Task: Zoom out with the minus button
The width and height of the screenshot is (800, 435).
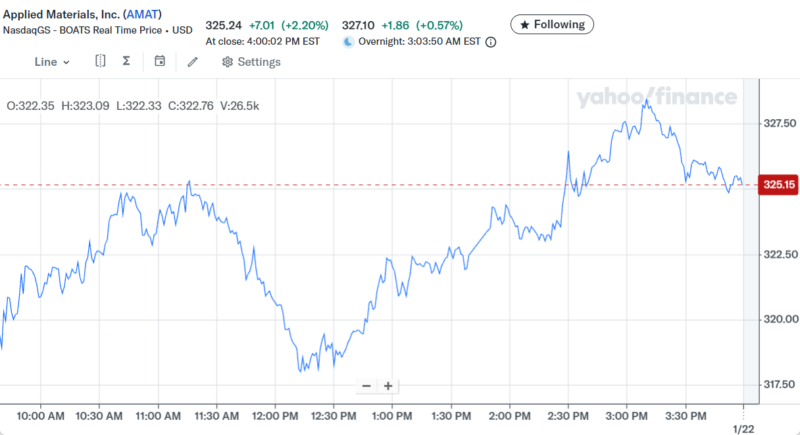Action: (366, 386)
